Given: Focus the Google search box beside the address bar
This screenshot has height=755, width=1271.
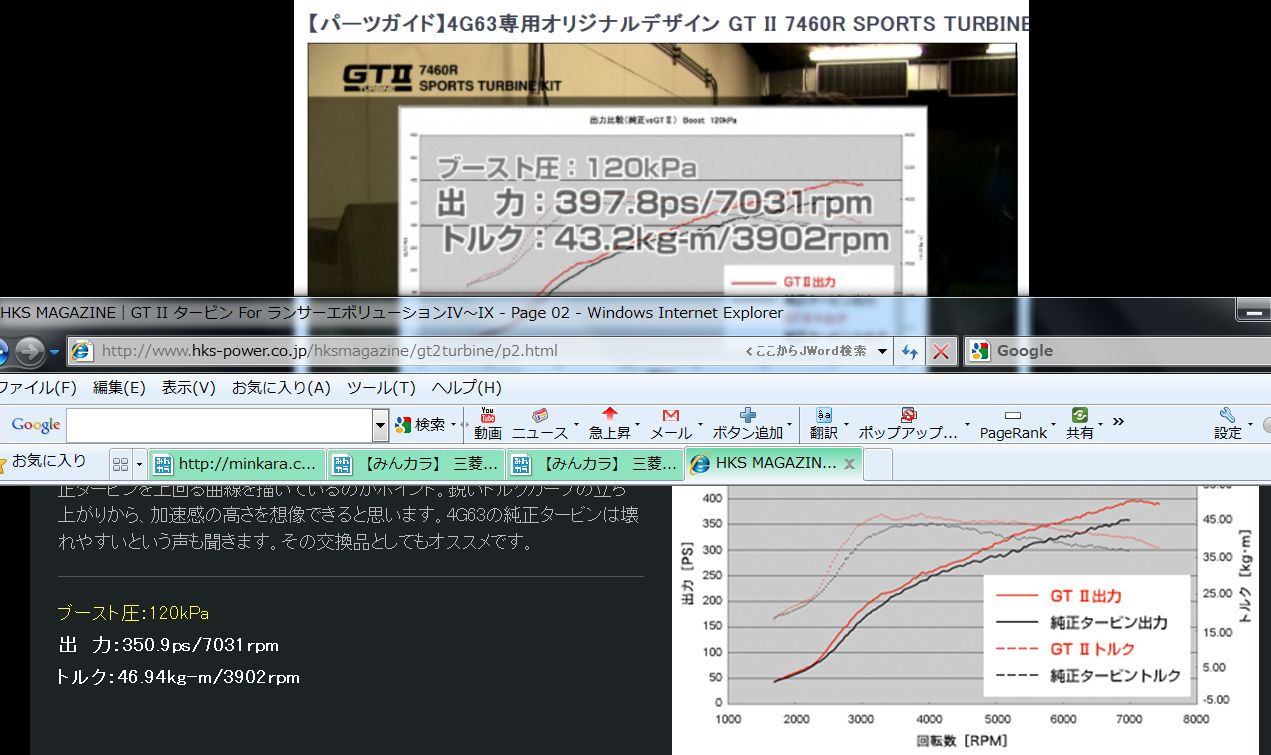Looking at the screenshot, I should click(x=1117, y=351).
